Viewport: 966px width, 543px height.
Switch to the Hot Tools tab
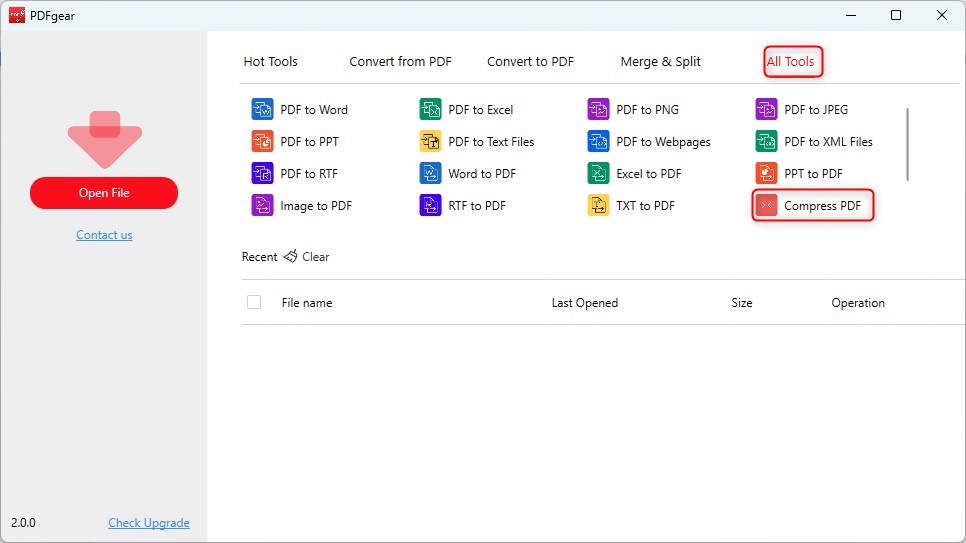pos(270,62)
